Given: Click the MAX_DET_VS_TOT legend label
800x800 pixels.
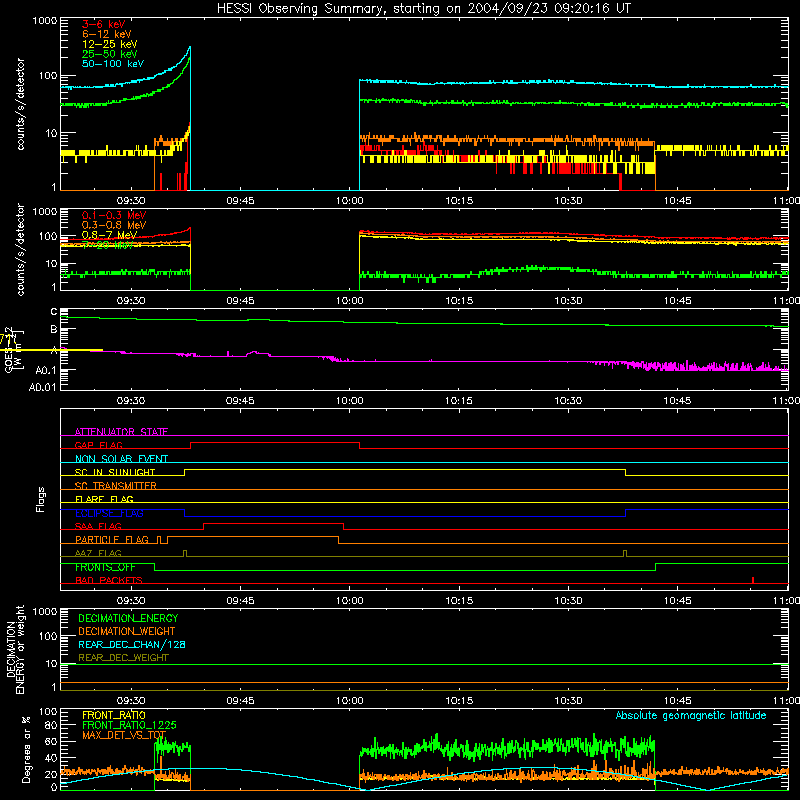Looking at the screenshot, I should [x=124, y=735].
